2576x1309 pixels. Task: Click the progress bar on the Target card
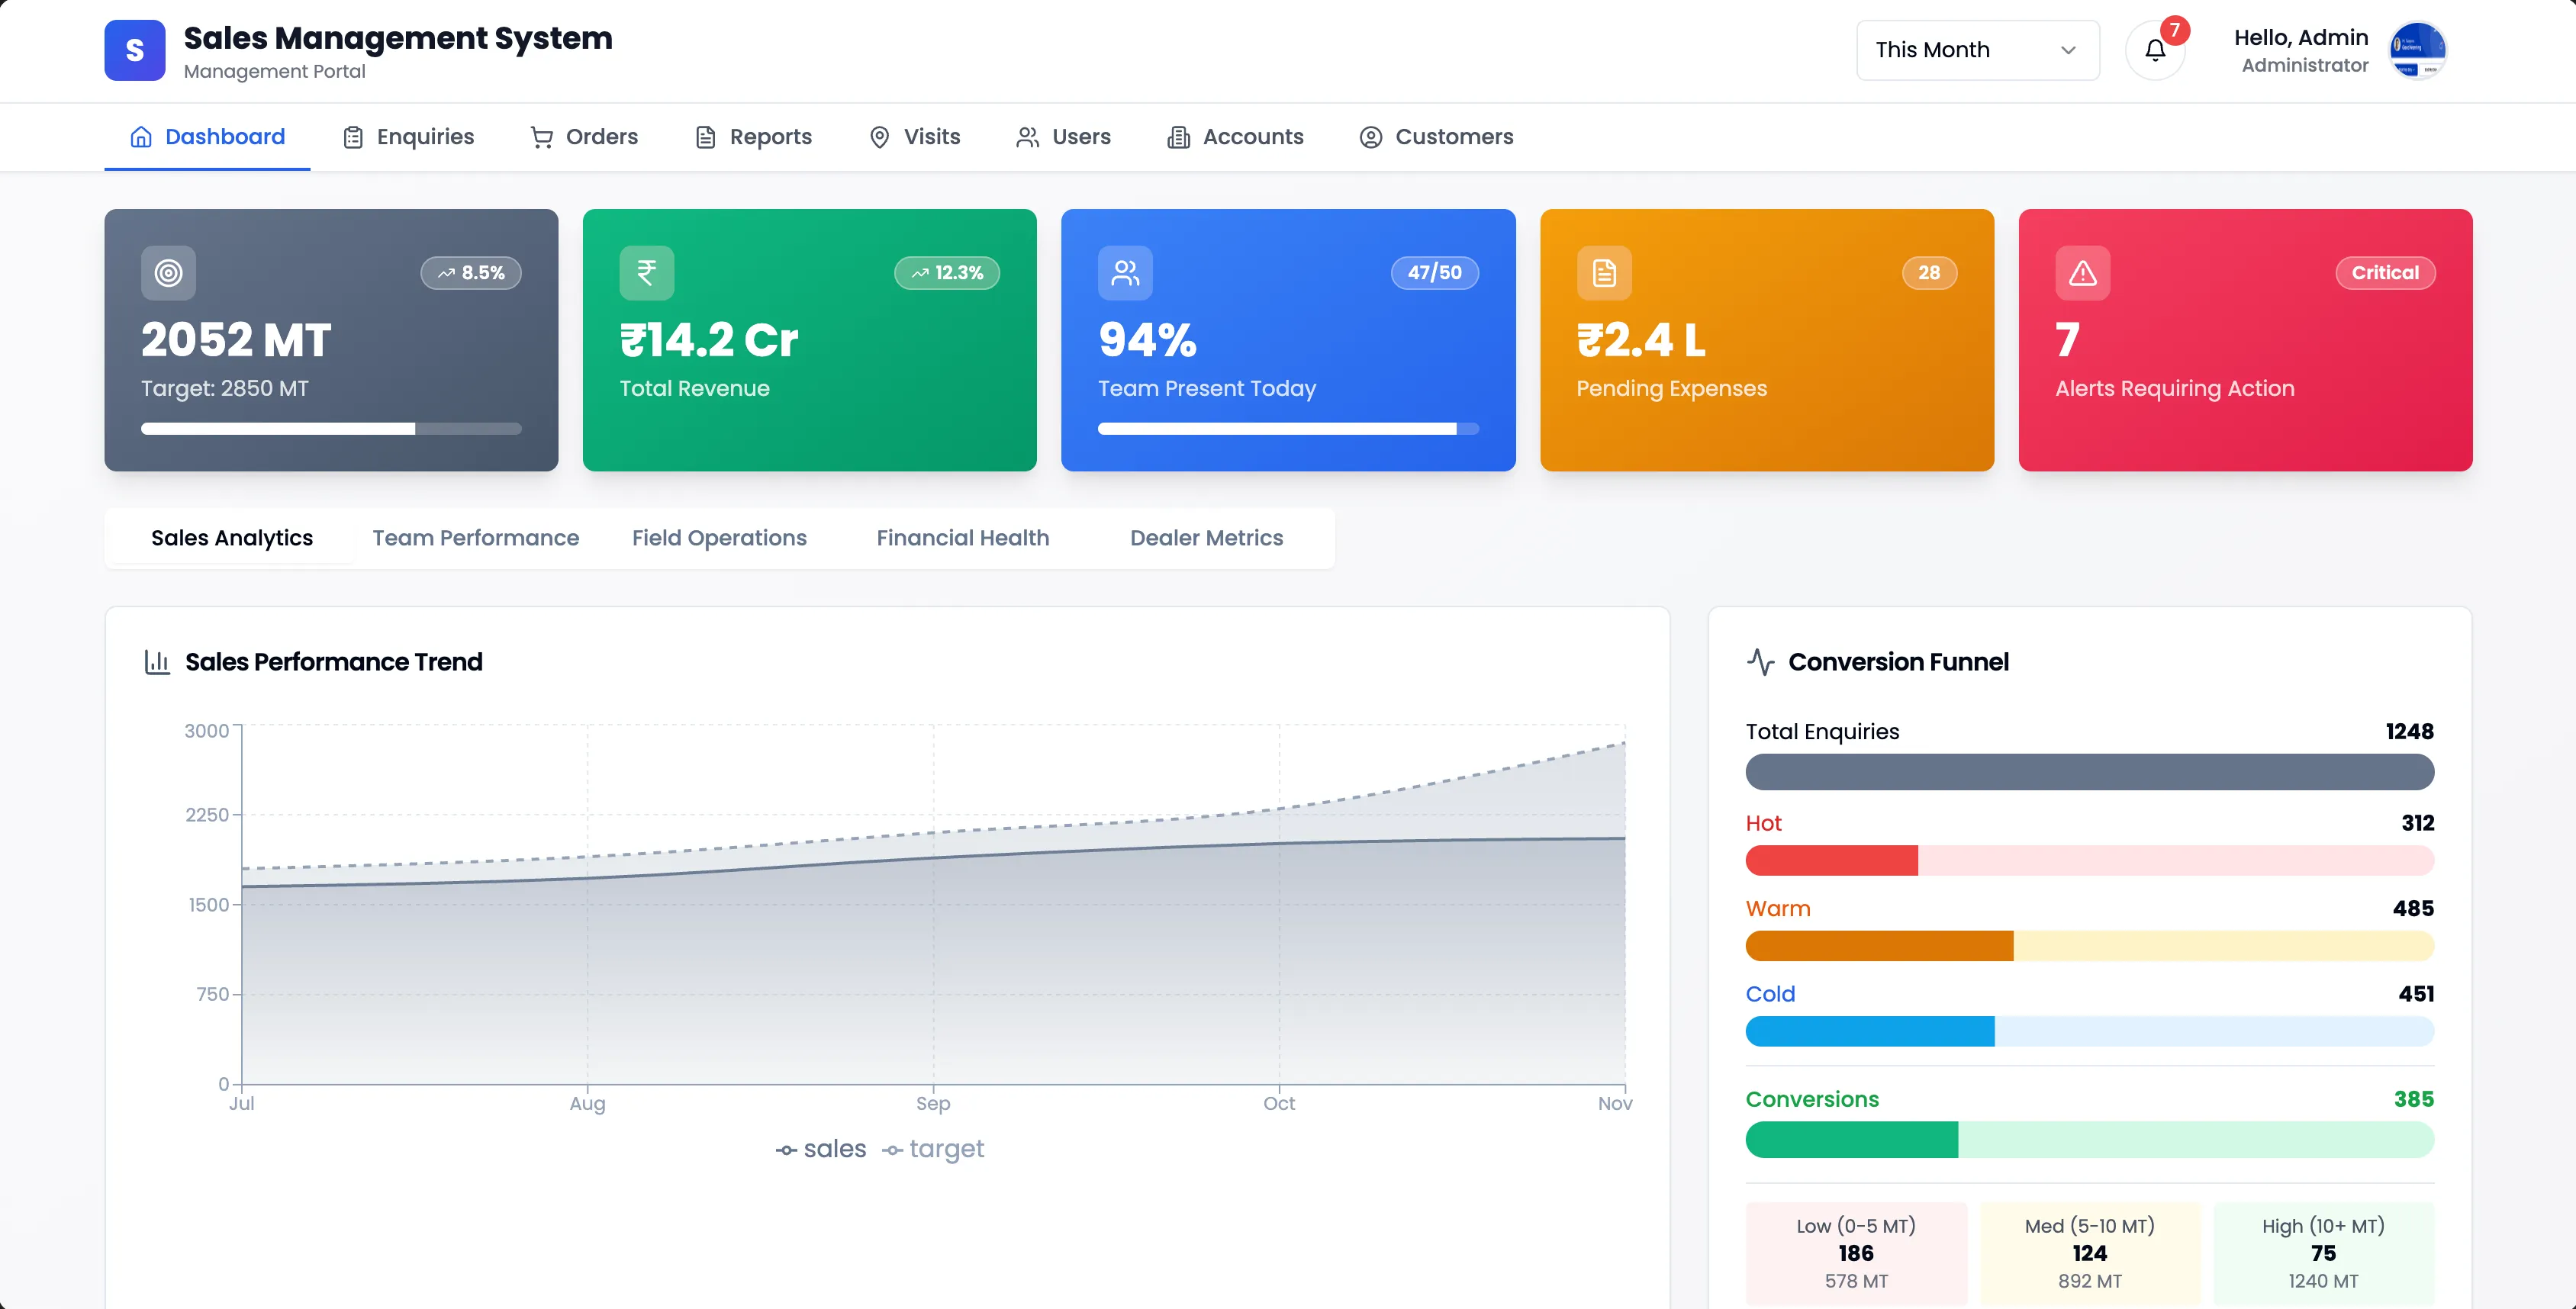[x=332, y=427]
